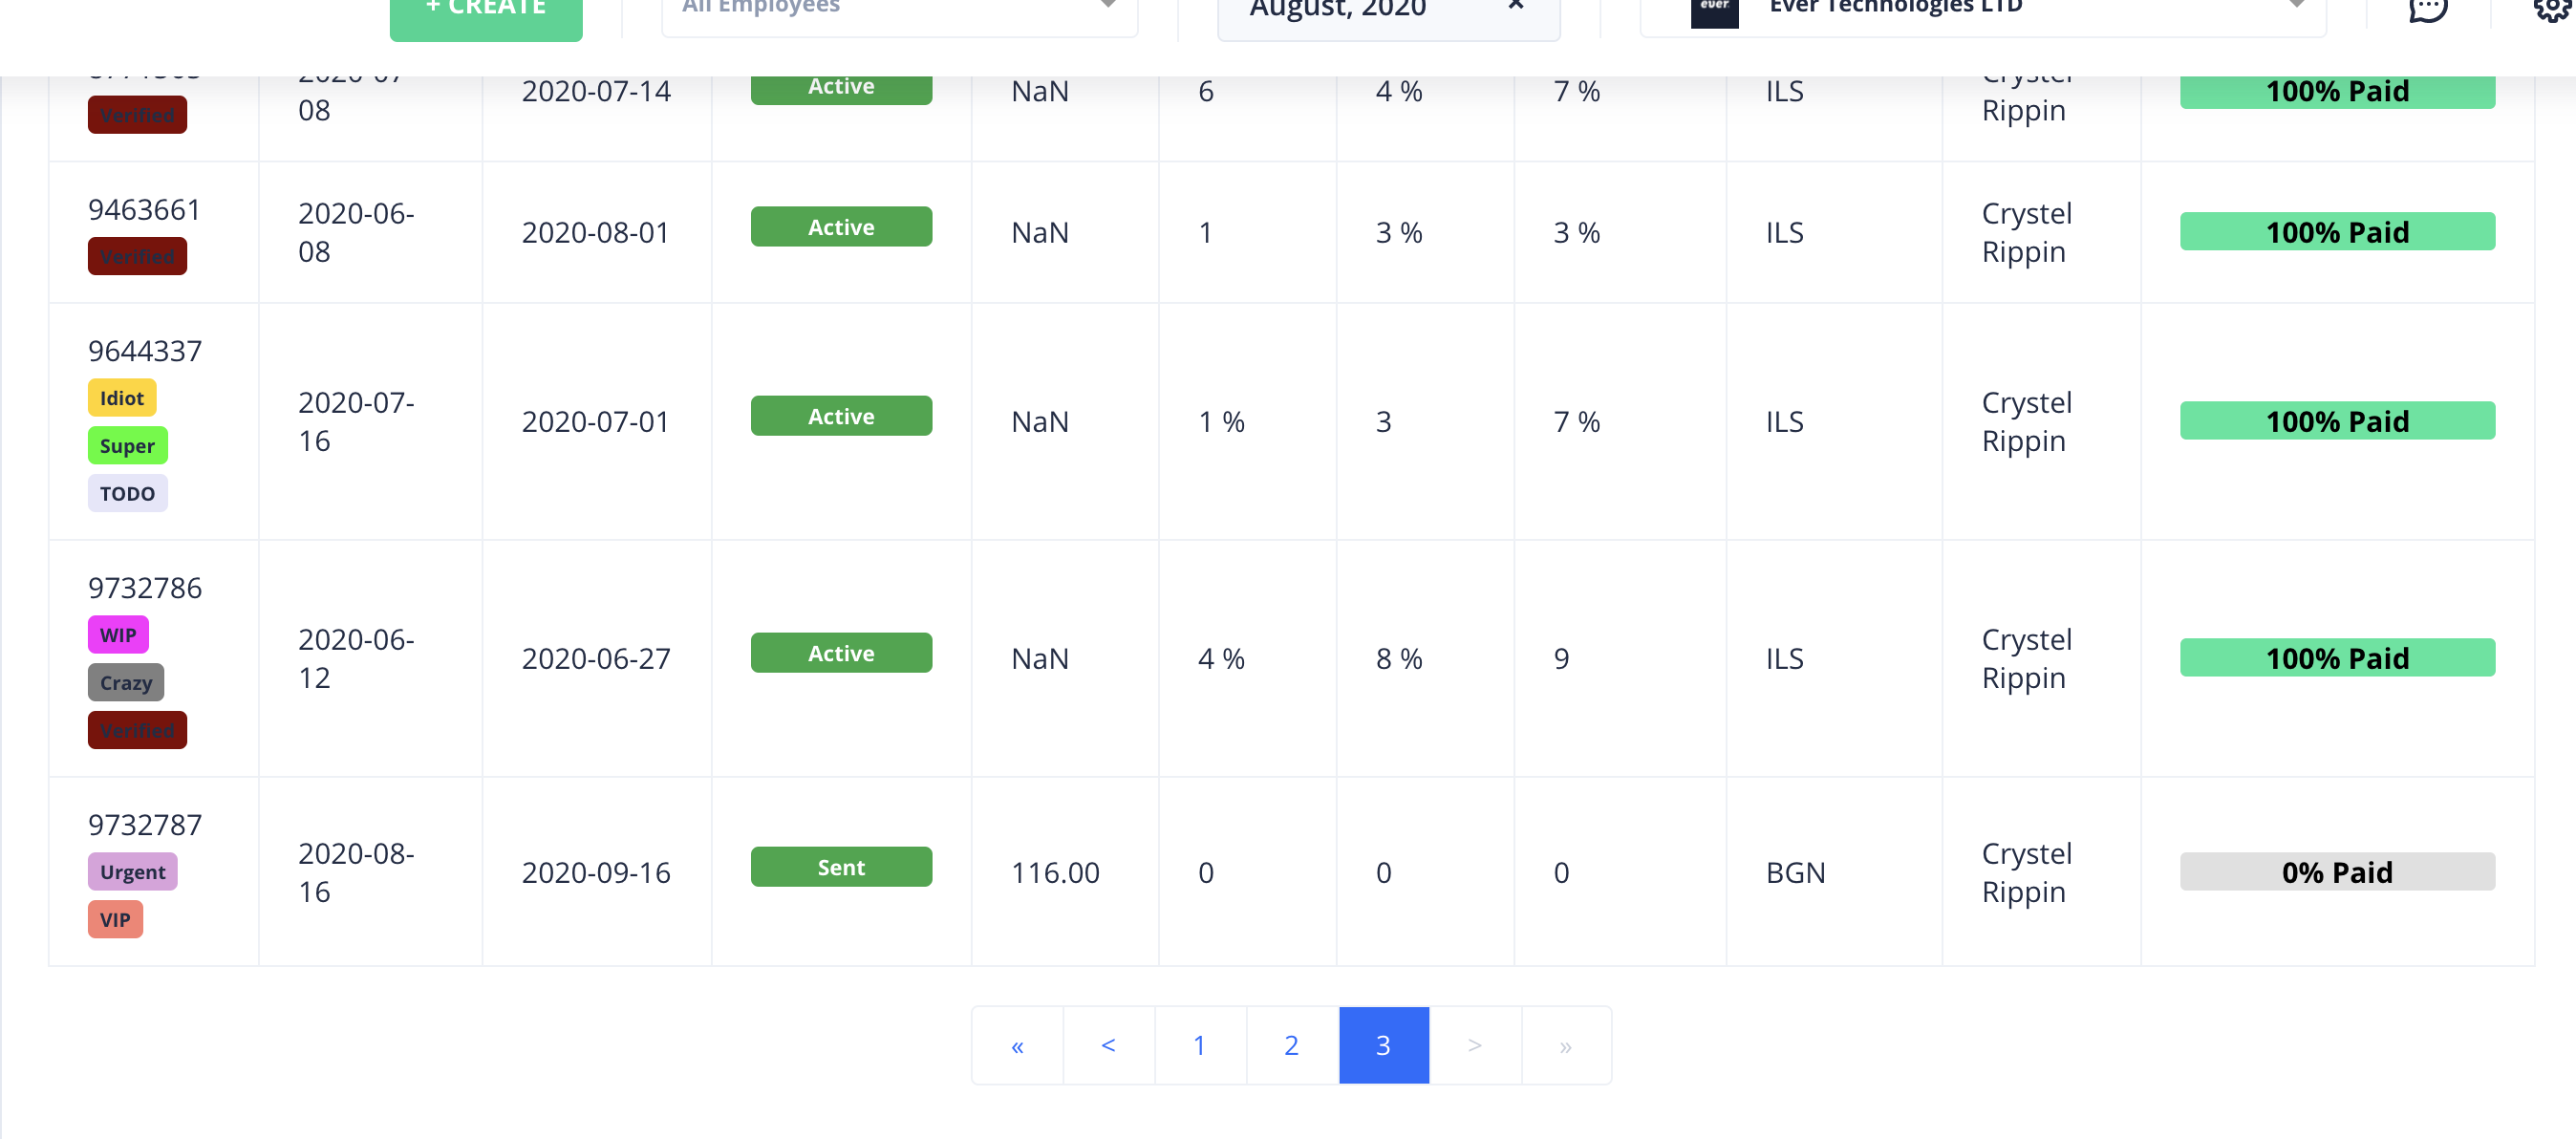Click the 100% Paid progress bar for invoice 9463661
Image resolution: width=2576 pixels, height=1139 pixels.
coord(2337,231)
